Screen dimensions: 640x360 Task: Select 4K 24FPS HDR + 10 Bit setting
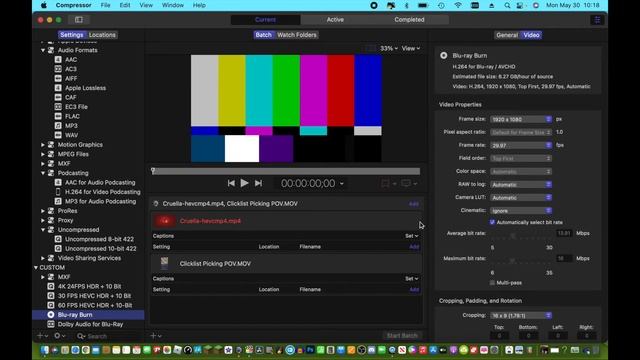click(x=89, y=287)
